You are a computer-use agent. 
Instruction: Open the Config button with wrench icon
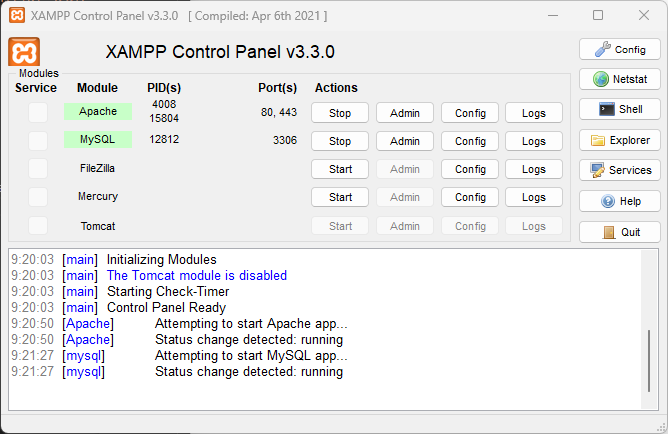pyautogui.click(x=619, y=49)
